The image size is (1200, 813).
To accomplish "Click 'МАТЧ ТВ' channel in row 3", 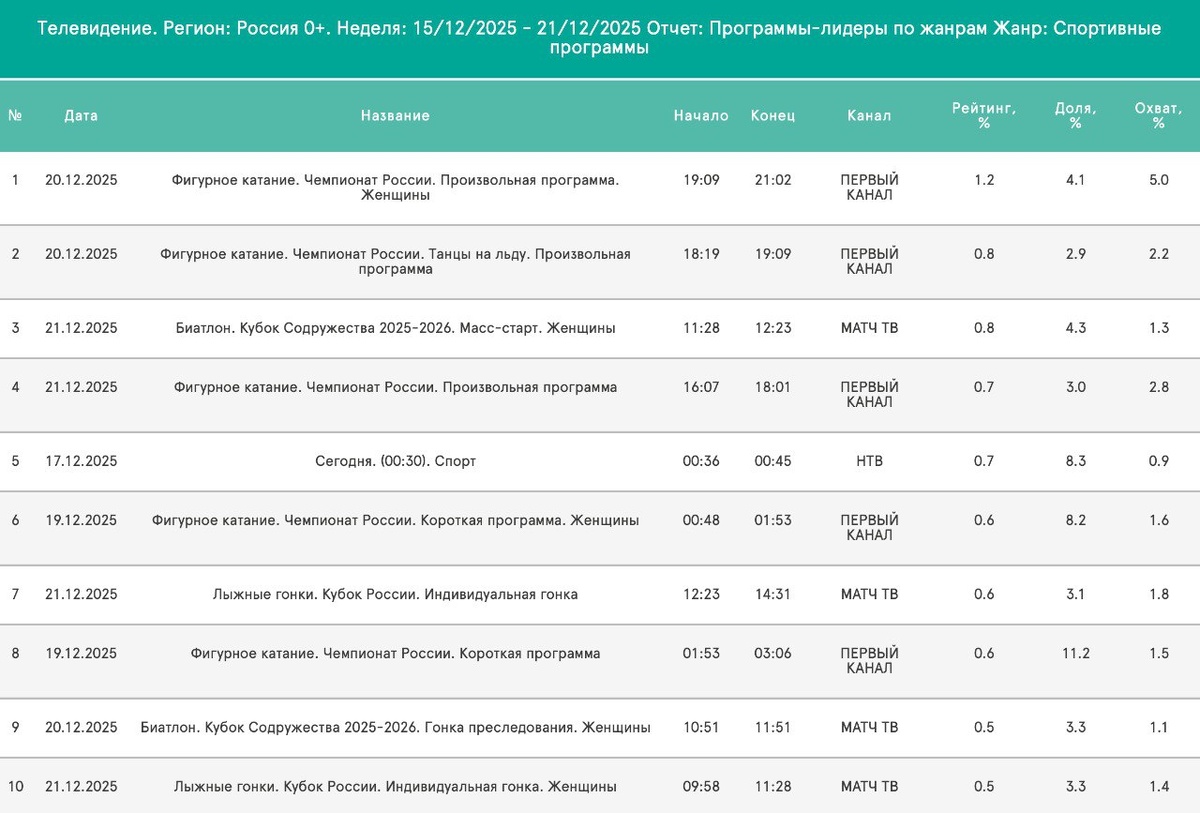I will pos(869,328).
